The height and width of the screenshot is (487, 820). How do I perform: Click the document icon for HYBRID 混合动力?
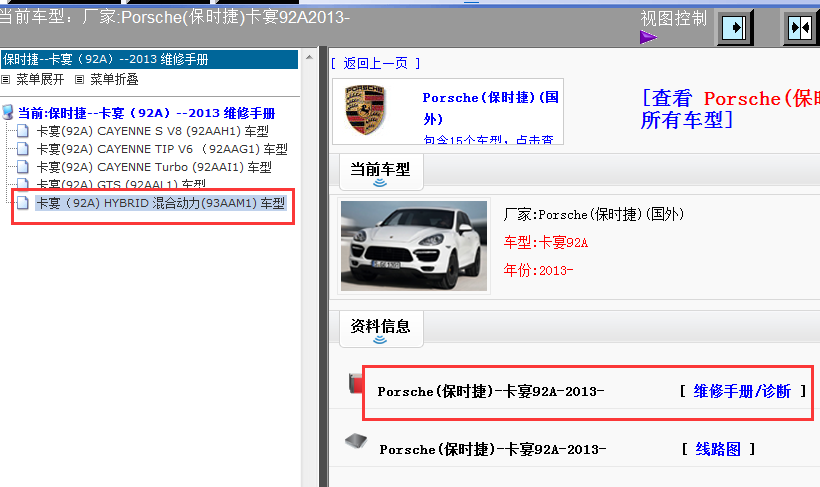click(22, 203)
